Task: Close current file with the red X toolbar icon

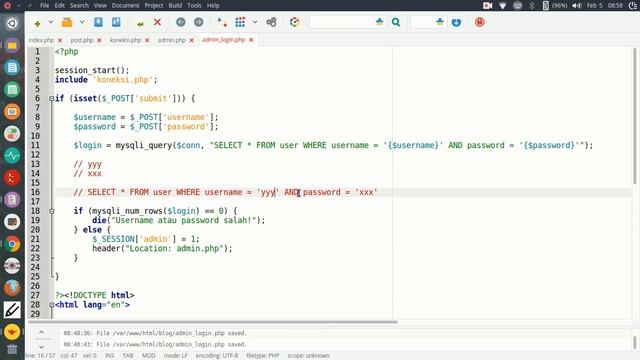Action: pos(157,22)
